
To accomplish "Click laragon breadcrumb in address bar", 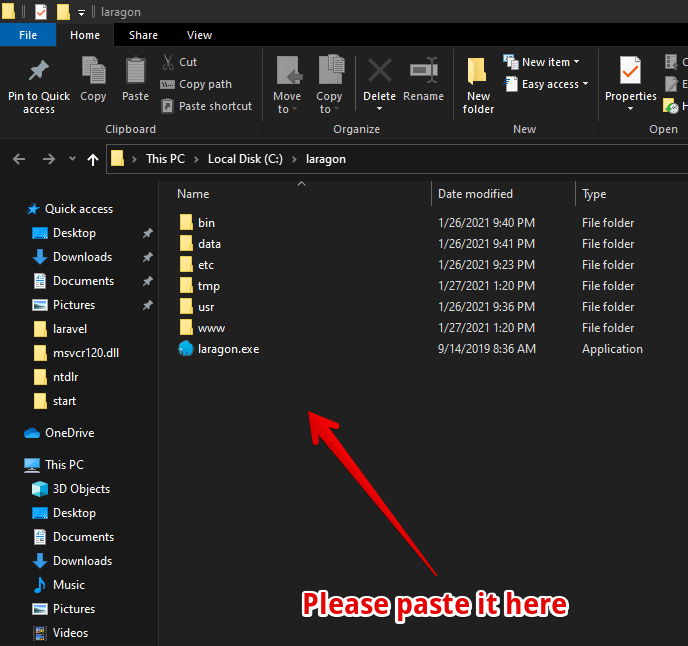I will click(x=326, y=159).
